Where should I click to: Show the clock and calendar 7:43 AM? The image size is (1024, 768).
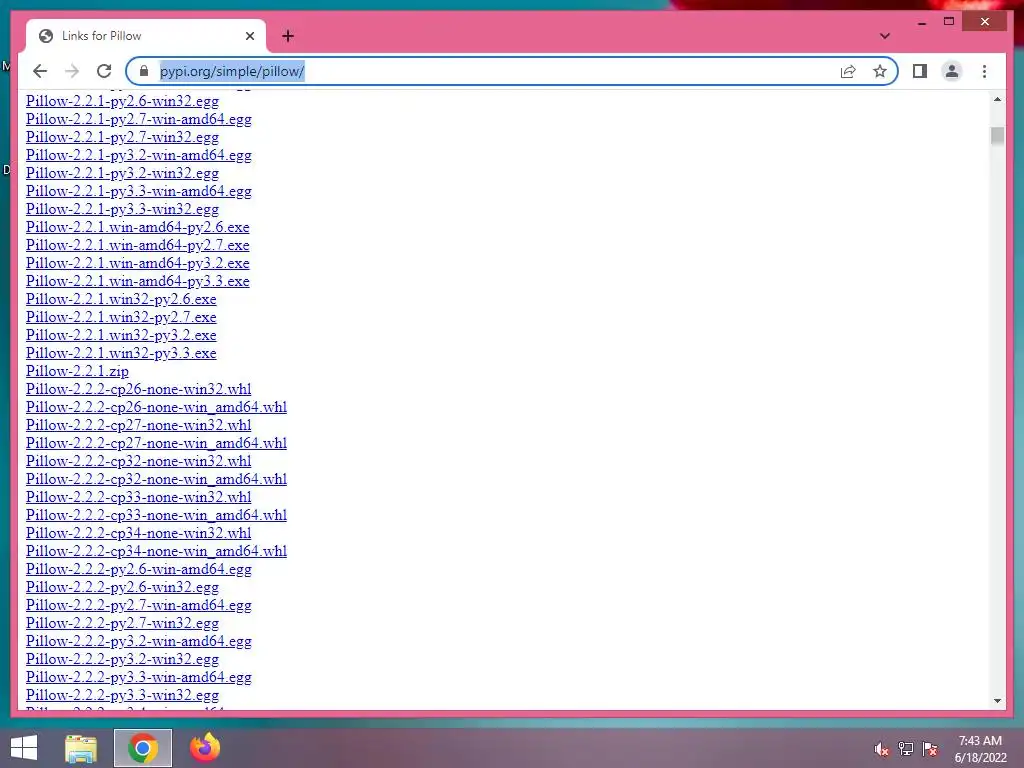980,748
